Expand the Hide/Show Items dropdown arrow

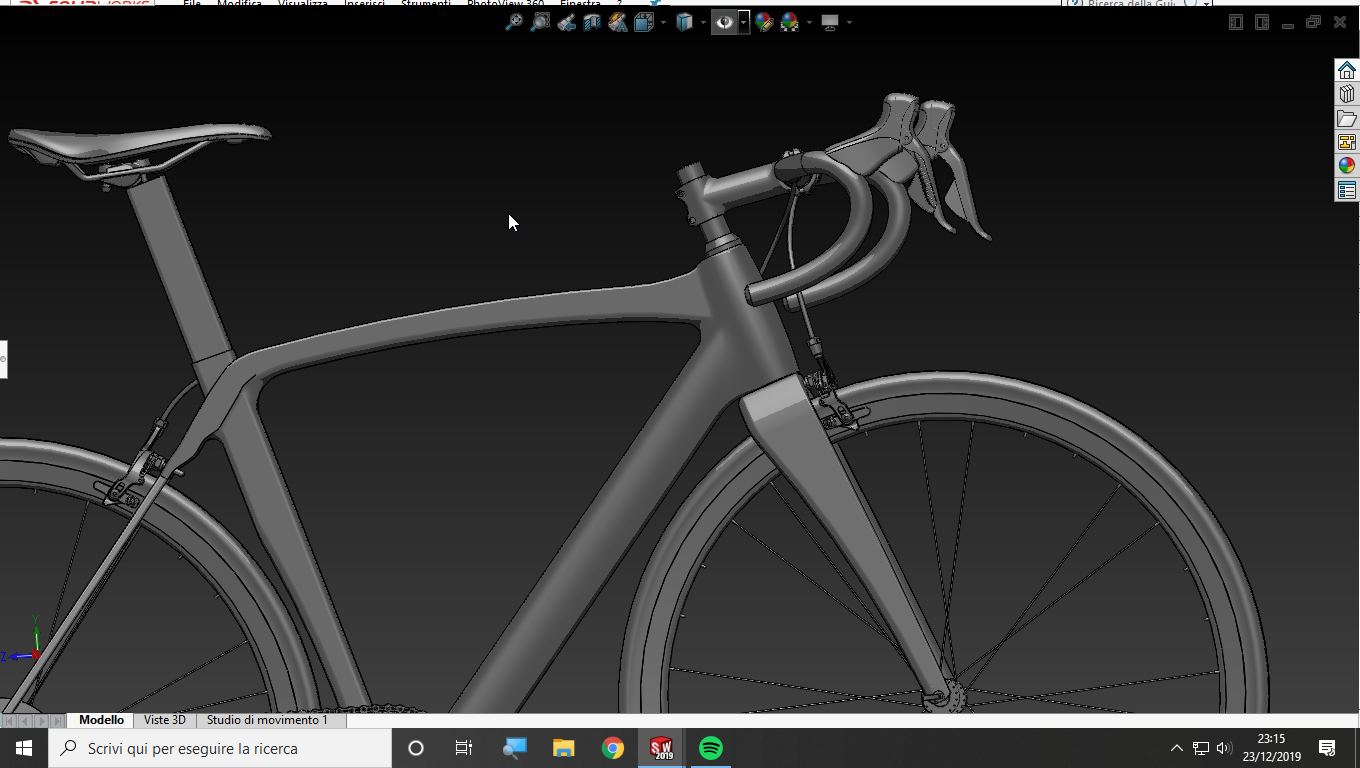tap(744, 22)
